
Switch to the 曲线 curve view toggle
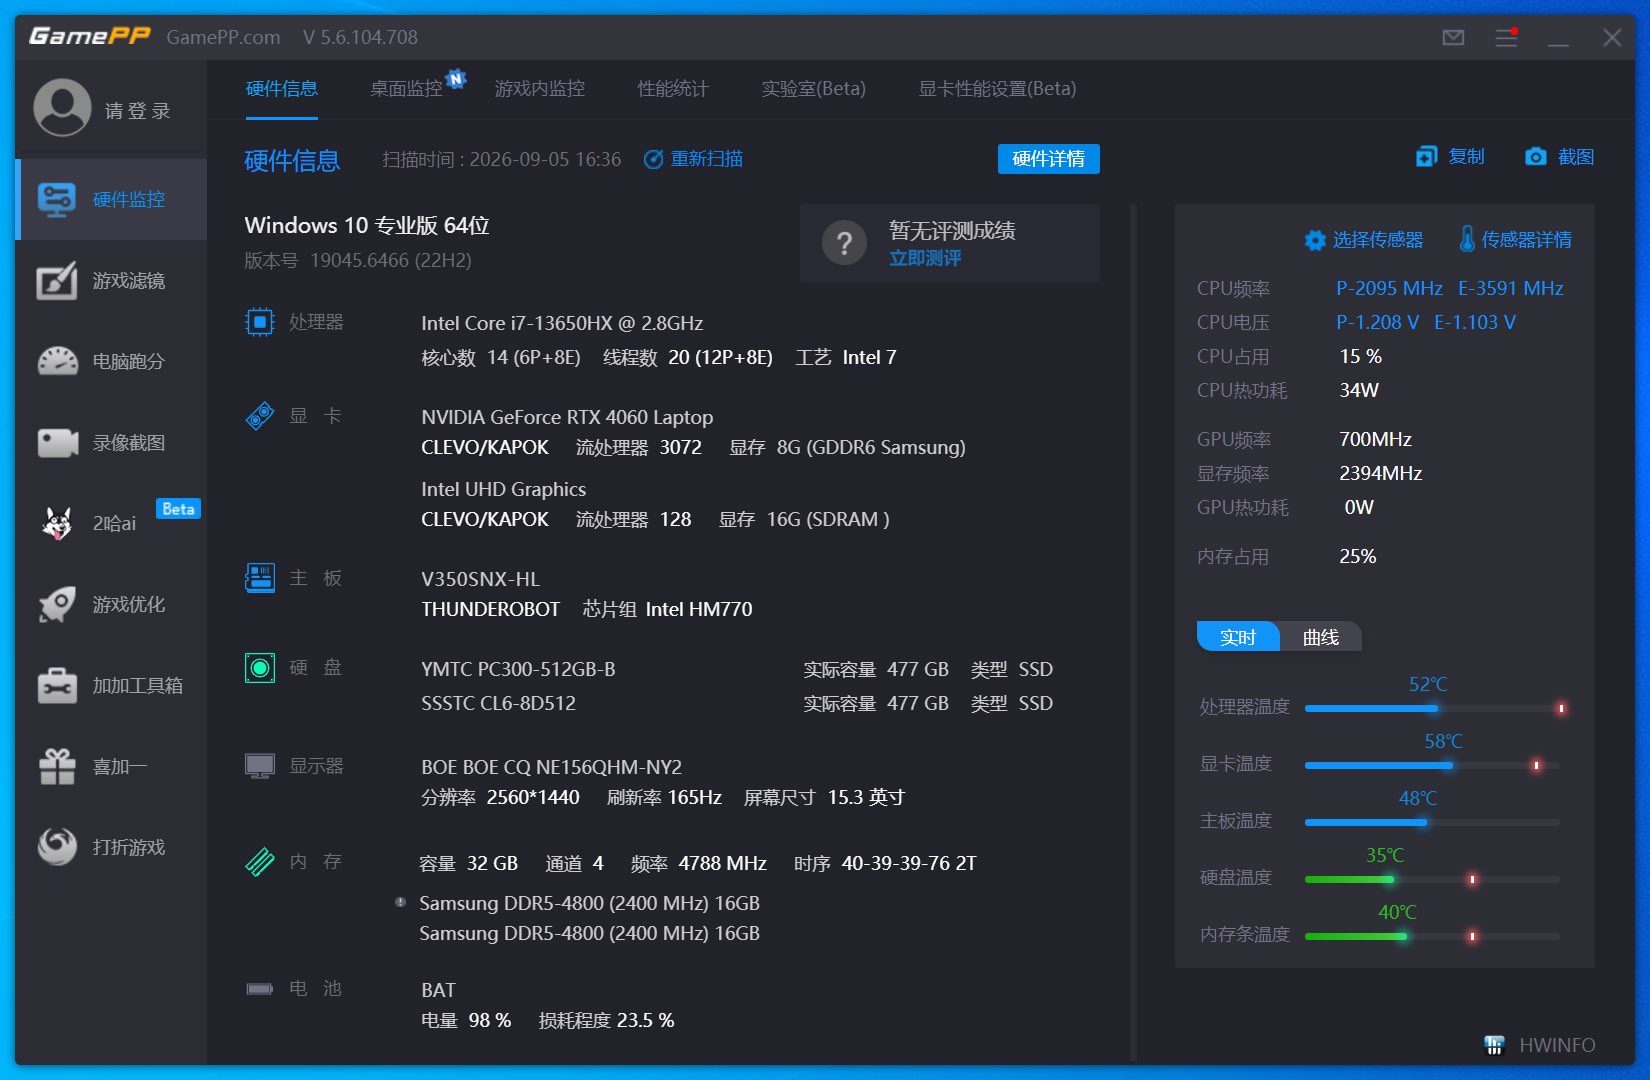coord(1320,637)
